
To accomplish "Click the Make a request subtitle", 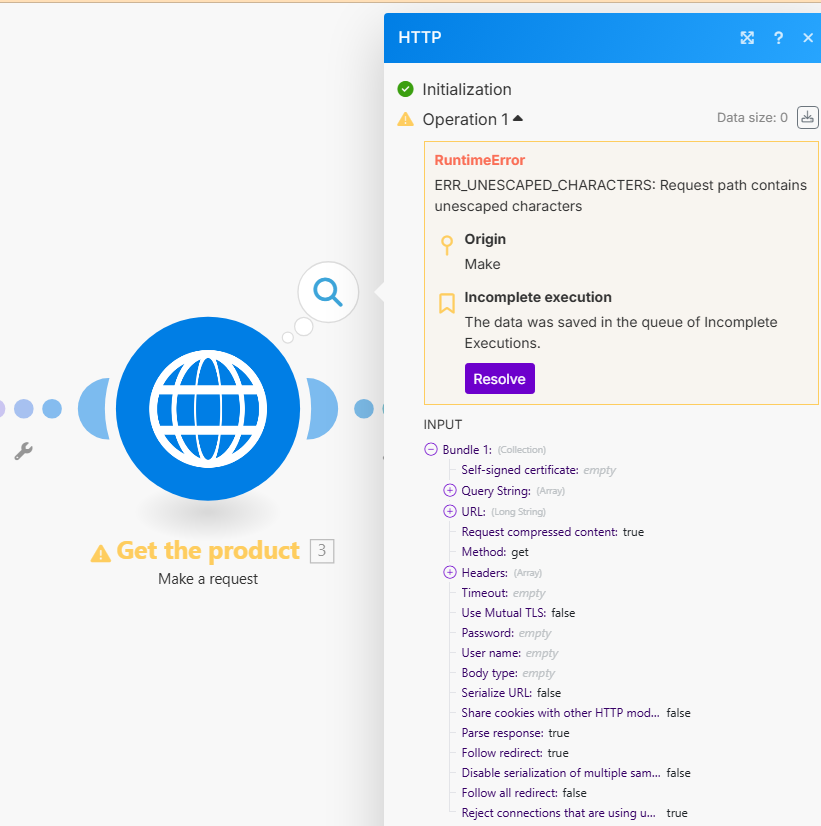I will click(208, 579).
